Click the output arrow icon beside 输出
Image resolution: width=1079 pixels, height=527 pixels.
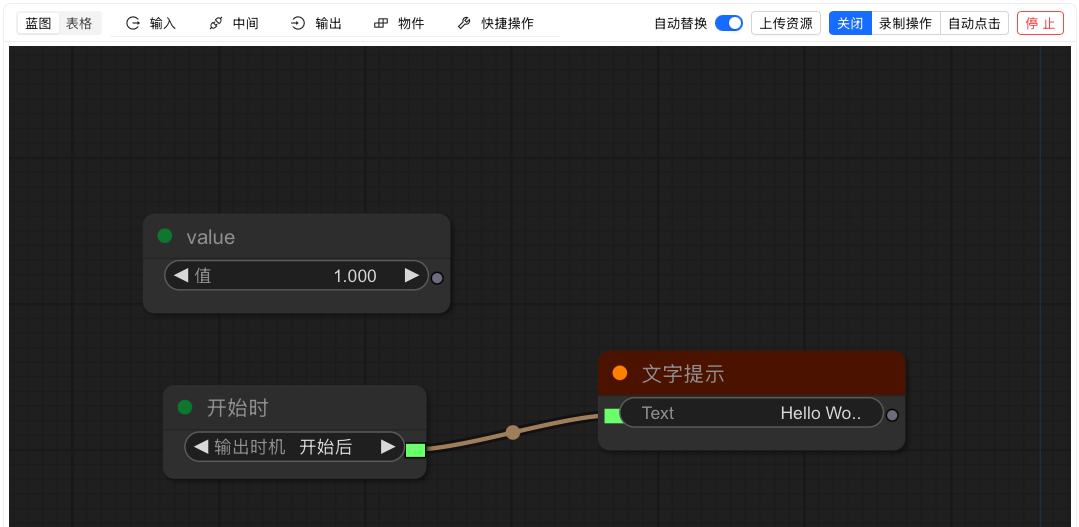pyautogui.click(x=298, y=23)
